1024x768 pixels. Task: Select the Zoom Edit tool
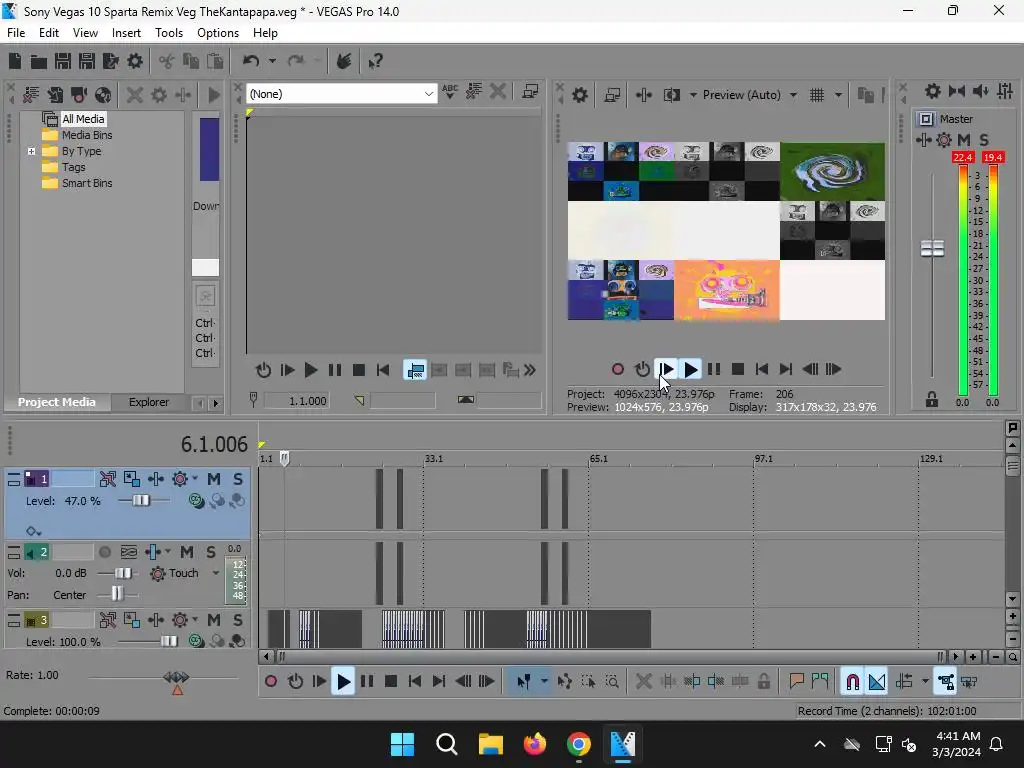click(612, 682)
